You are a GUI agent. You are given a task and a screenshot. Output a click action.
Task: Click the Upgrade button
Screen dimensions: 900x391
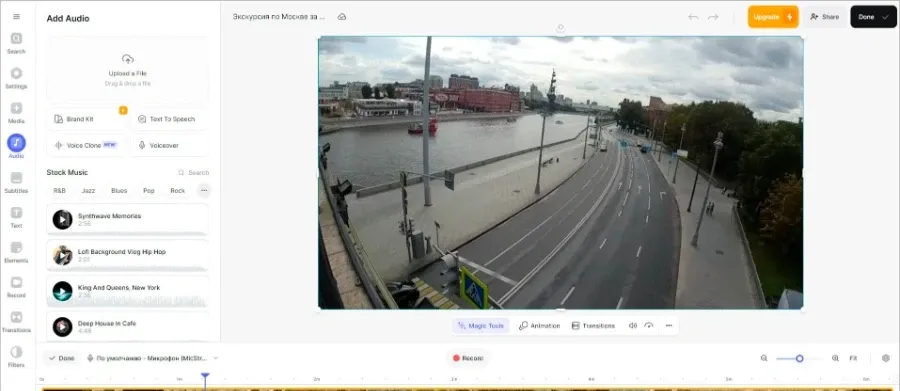pyautogui.click(x=773, y=17)
